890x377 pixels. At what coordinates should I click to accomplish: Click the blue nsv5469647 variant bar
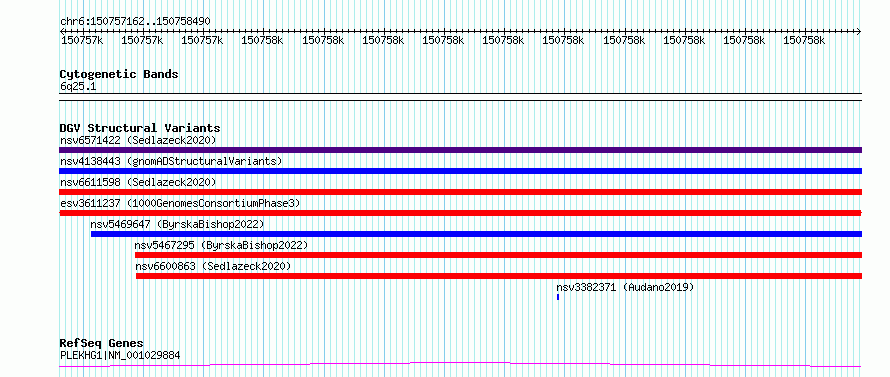476,234
